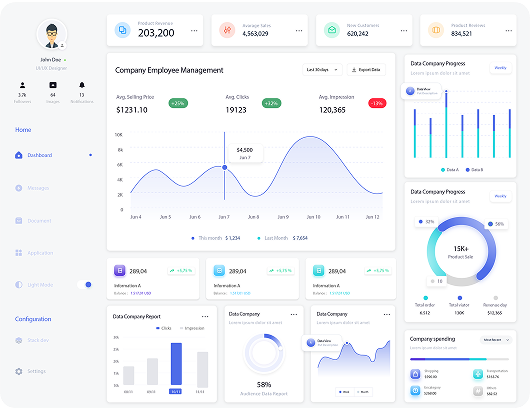Click the John Doe profile avatar

click(x=52, y=34)
